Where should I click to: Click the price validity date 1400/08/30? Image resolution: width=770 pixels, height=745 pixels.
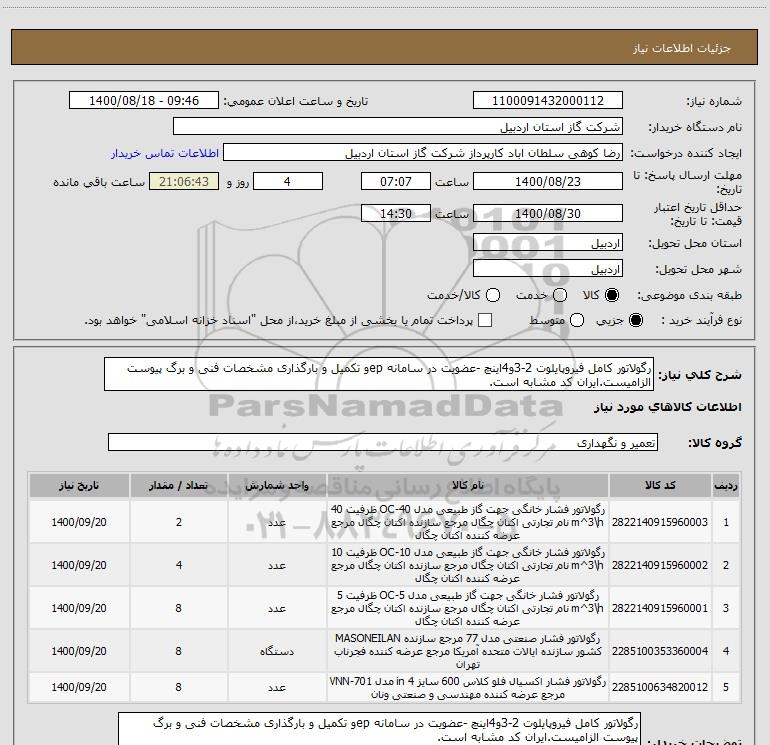548,213
